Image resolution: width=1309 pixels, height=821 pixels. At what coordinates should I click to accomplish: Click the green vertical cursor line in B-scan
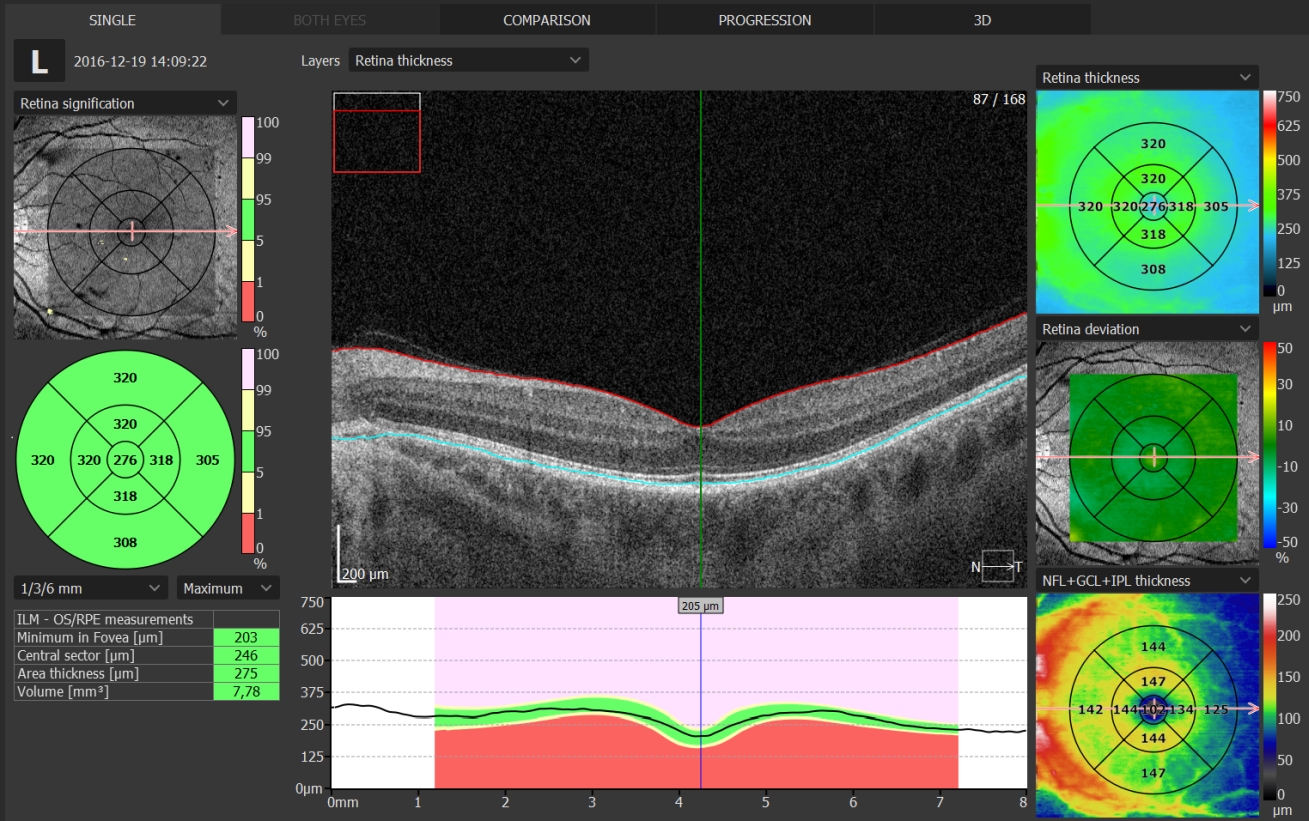tap(701, 338)
